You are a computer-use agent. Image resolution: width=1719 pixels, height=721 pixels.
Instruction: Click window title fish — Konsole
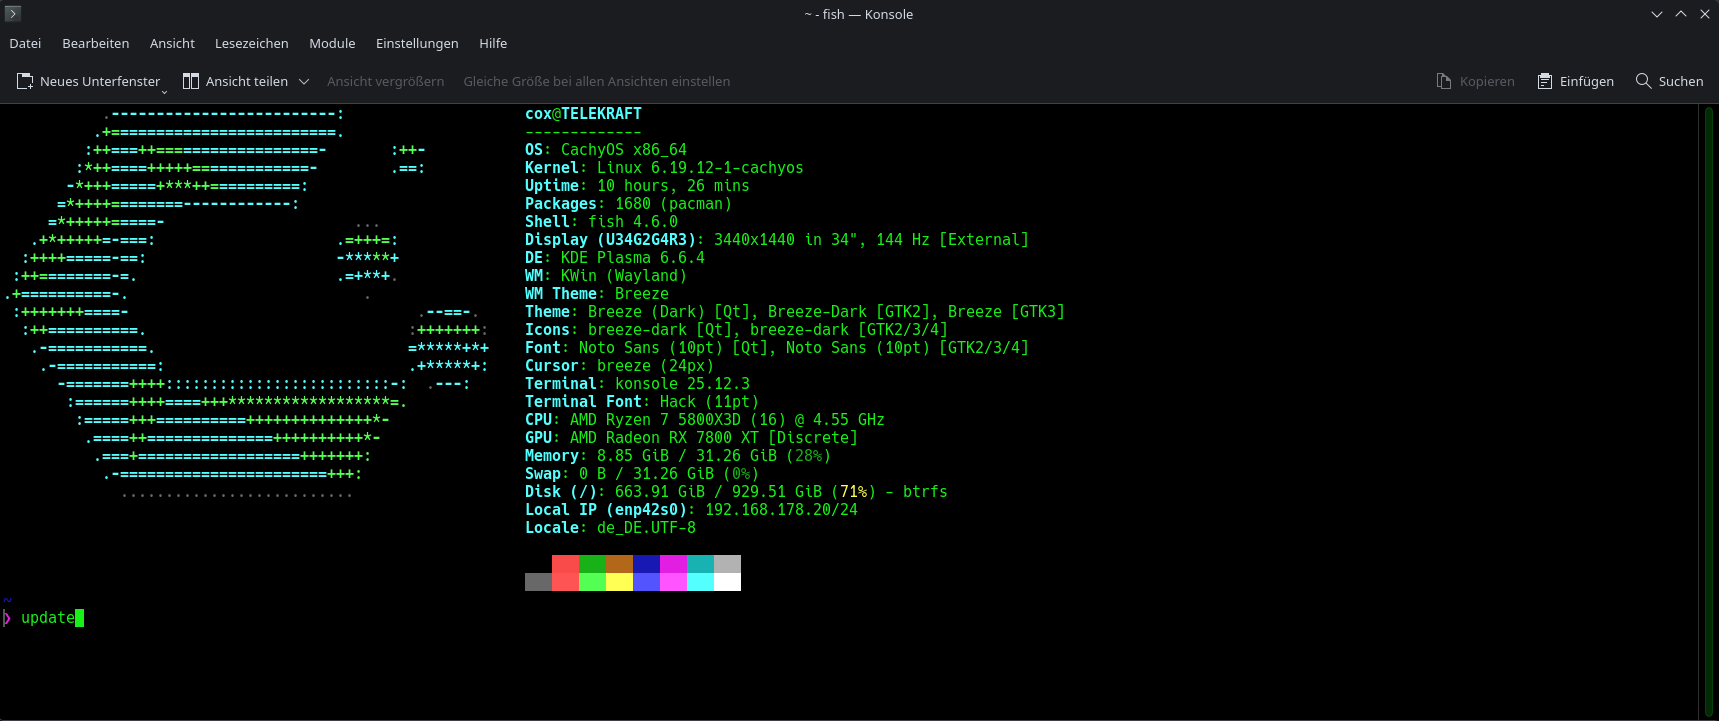tap(868, 14)
